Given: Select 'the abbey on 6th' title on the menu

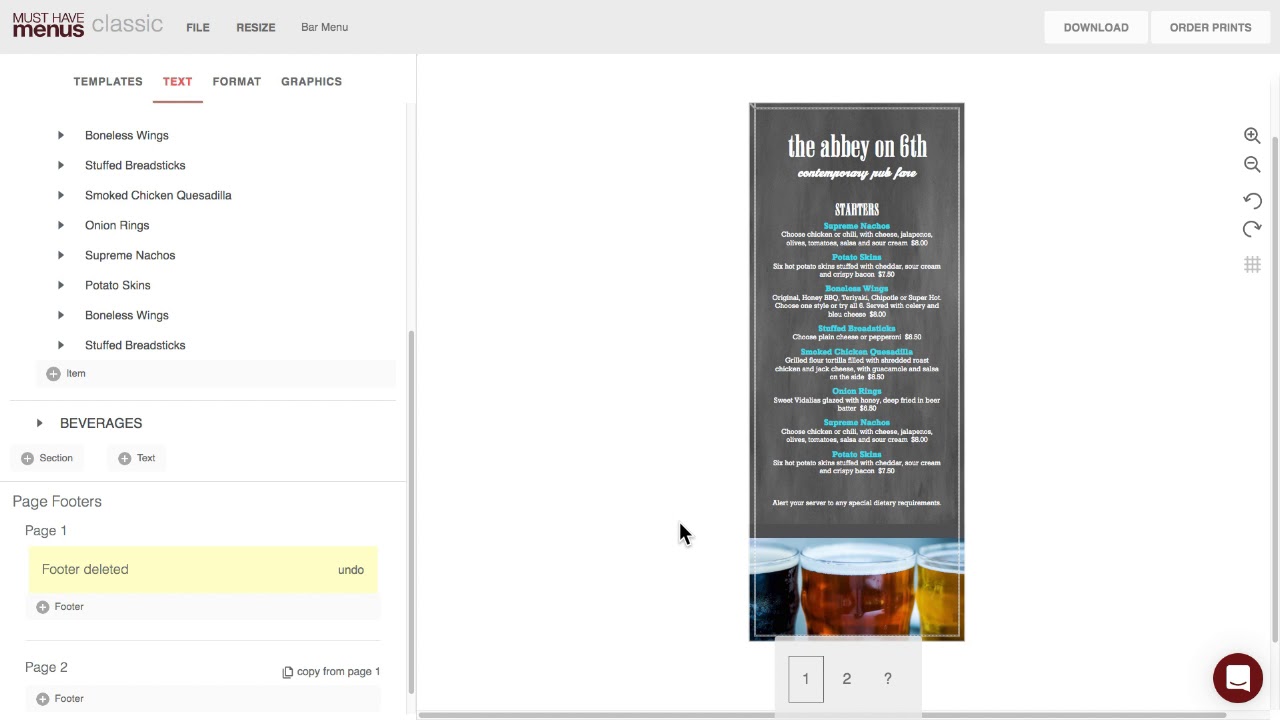Looking at the screenshot, I should tap(857, 147).
